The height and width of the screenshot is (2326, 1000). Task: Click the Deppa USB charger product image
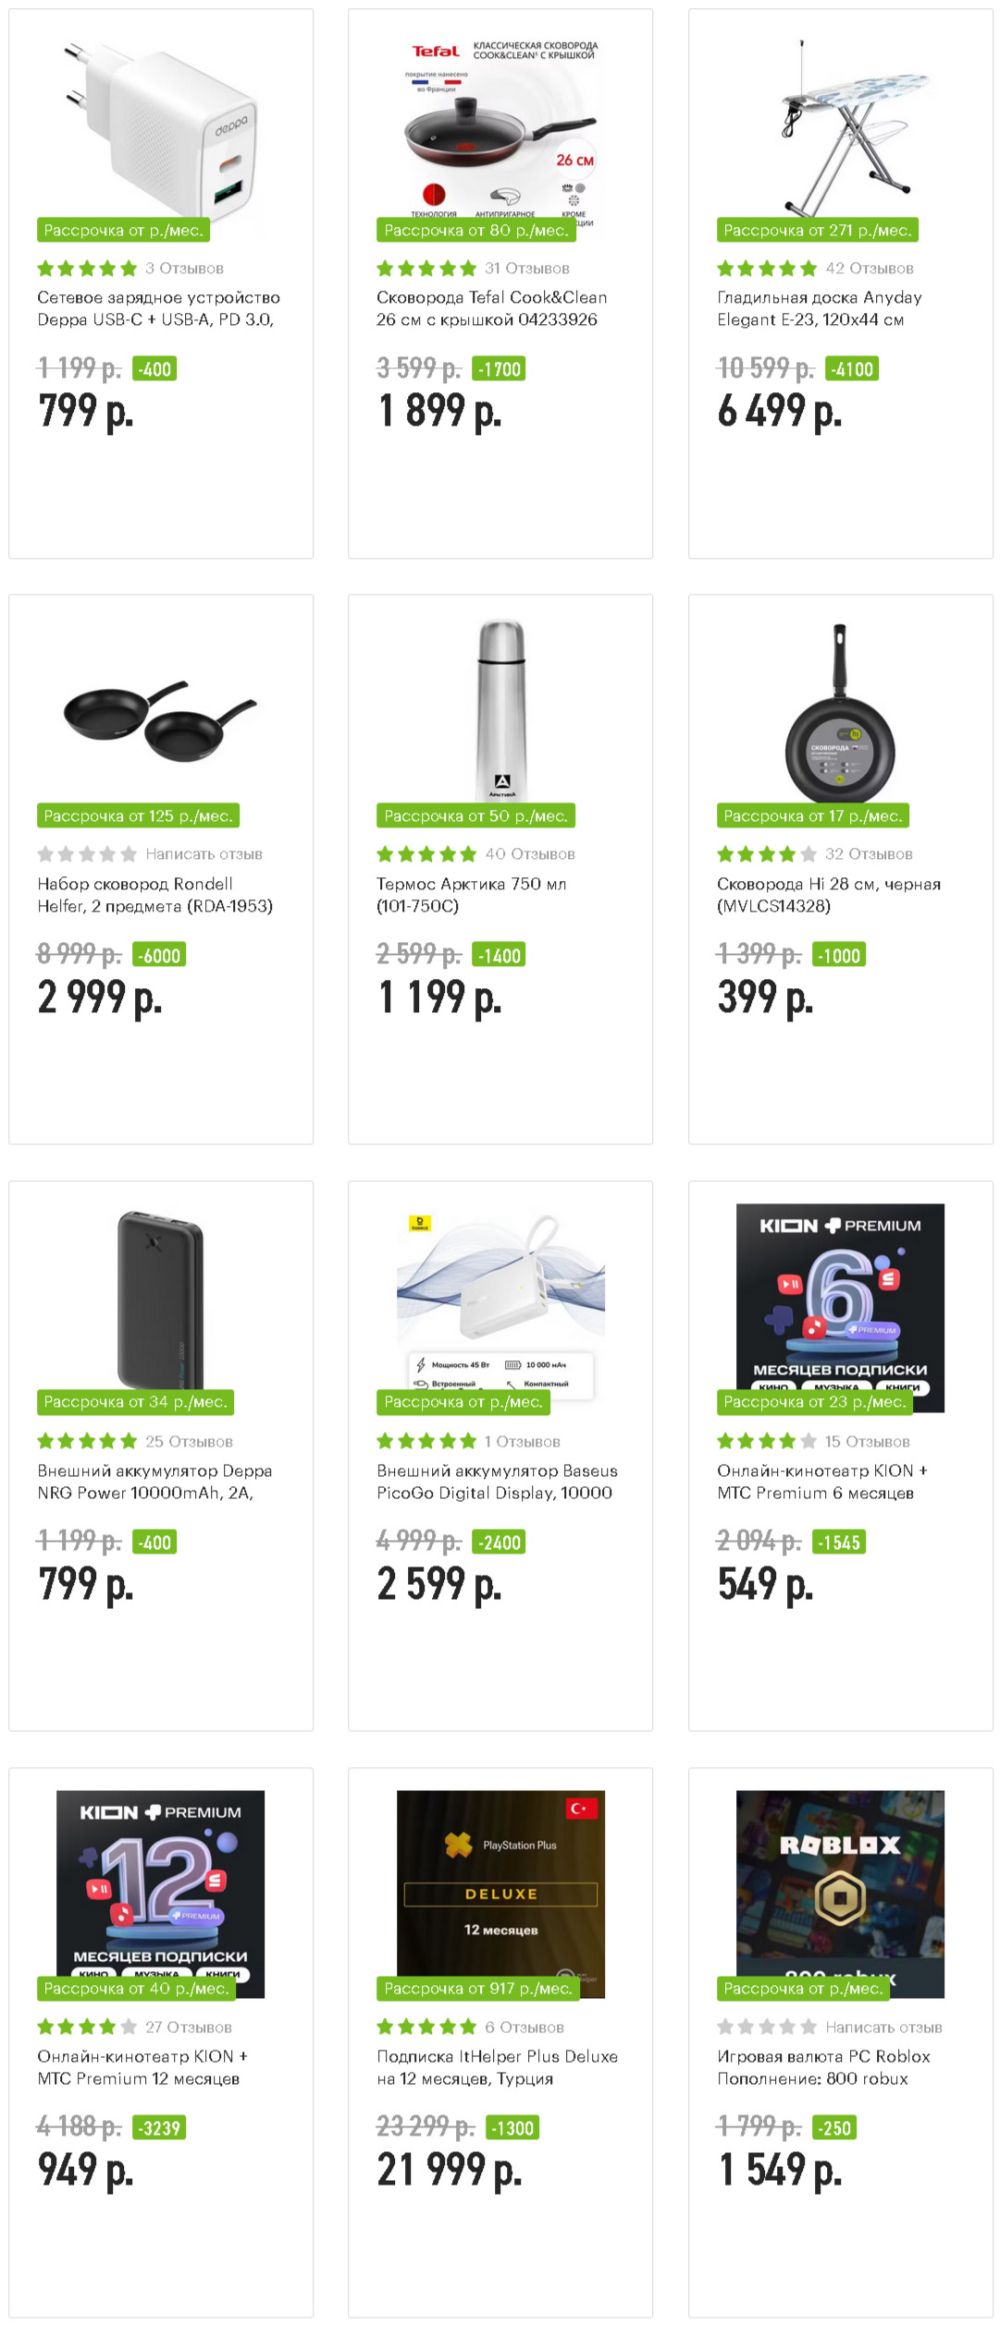(161, 127)
